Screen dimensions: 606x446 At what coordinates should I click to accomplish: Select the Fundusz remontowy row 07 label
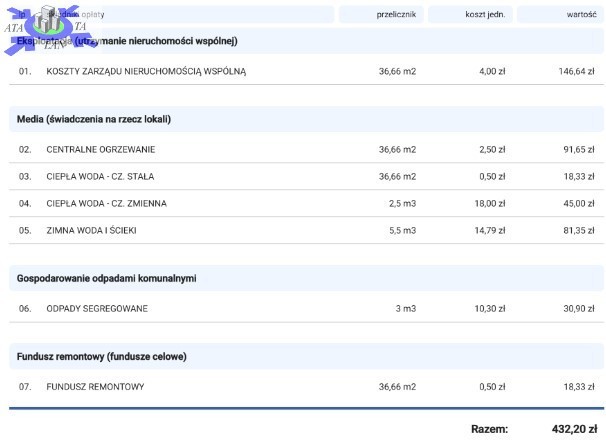click(x=96, y=387)
